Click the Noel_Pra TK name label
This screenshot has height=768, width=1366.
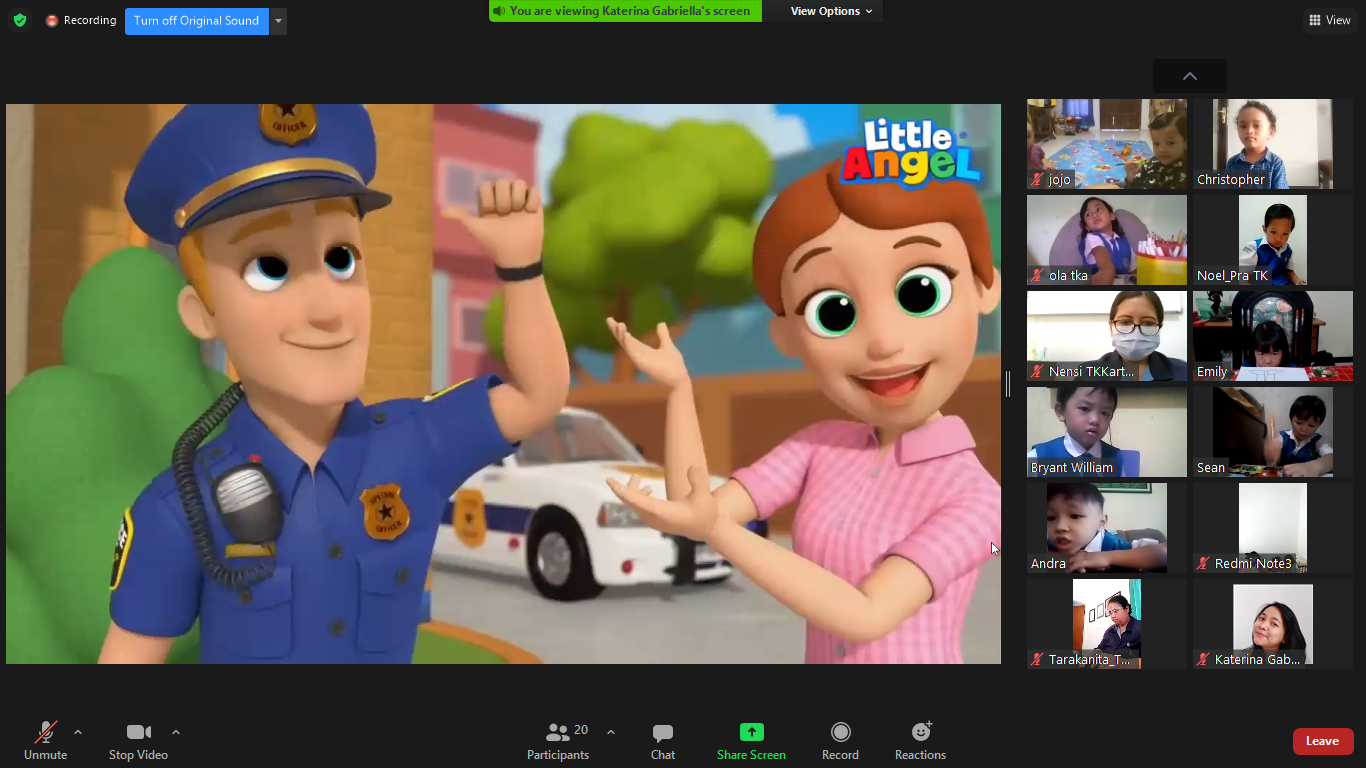coord(1232,276)
